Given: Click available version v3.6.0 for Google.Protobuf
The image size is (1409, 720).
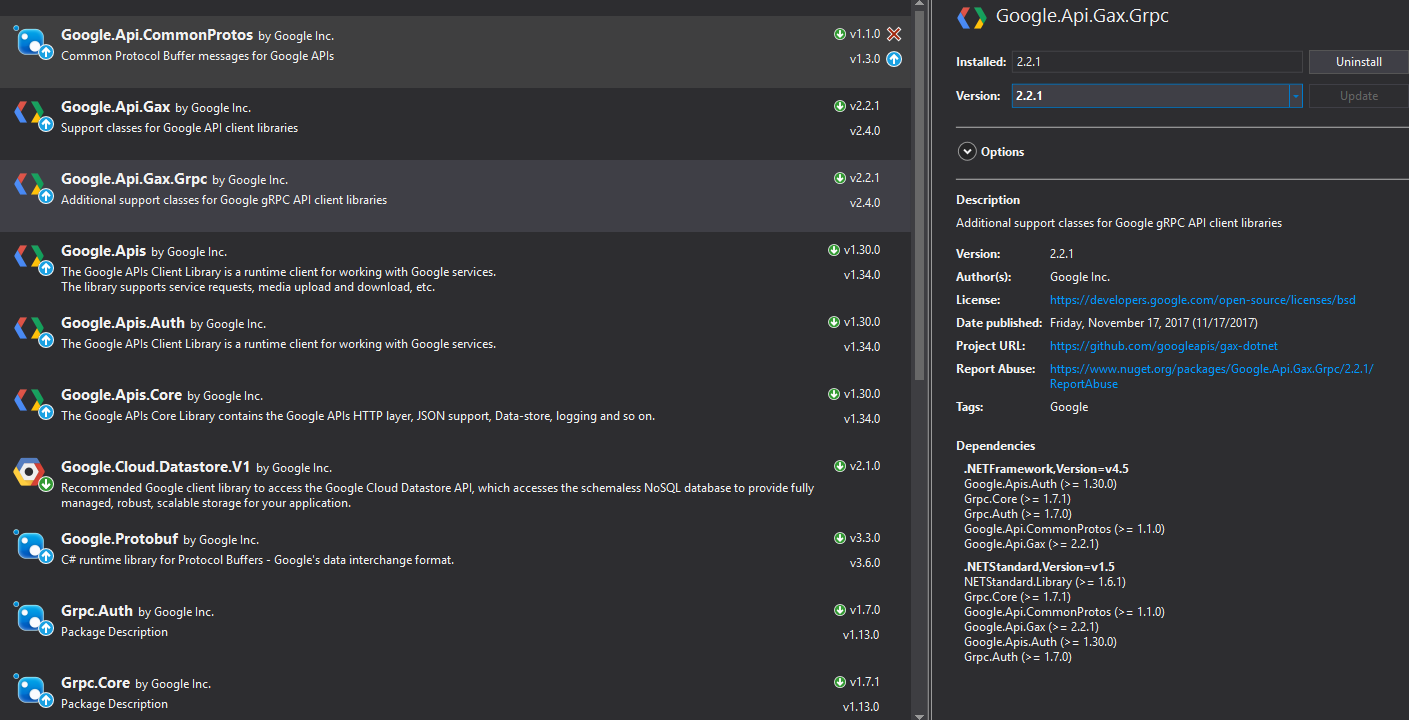Looking at the screenshot, I should point(865,563).
